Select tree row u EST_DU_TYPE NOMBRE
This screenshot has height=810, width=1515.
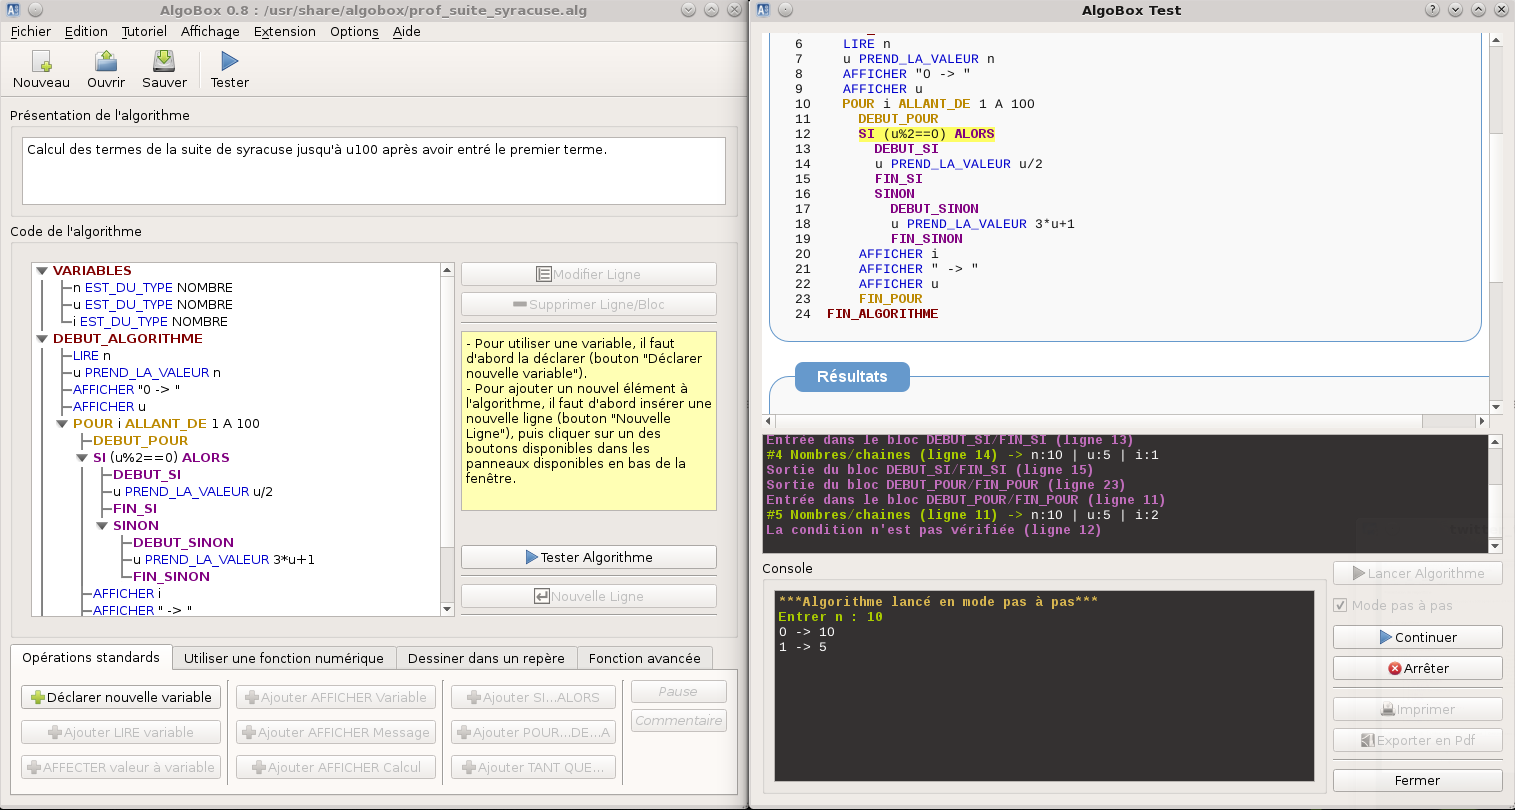click(x=152, y=304)
